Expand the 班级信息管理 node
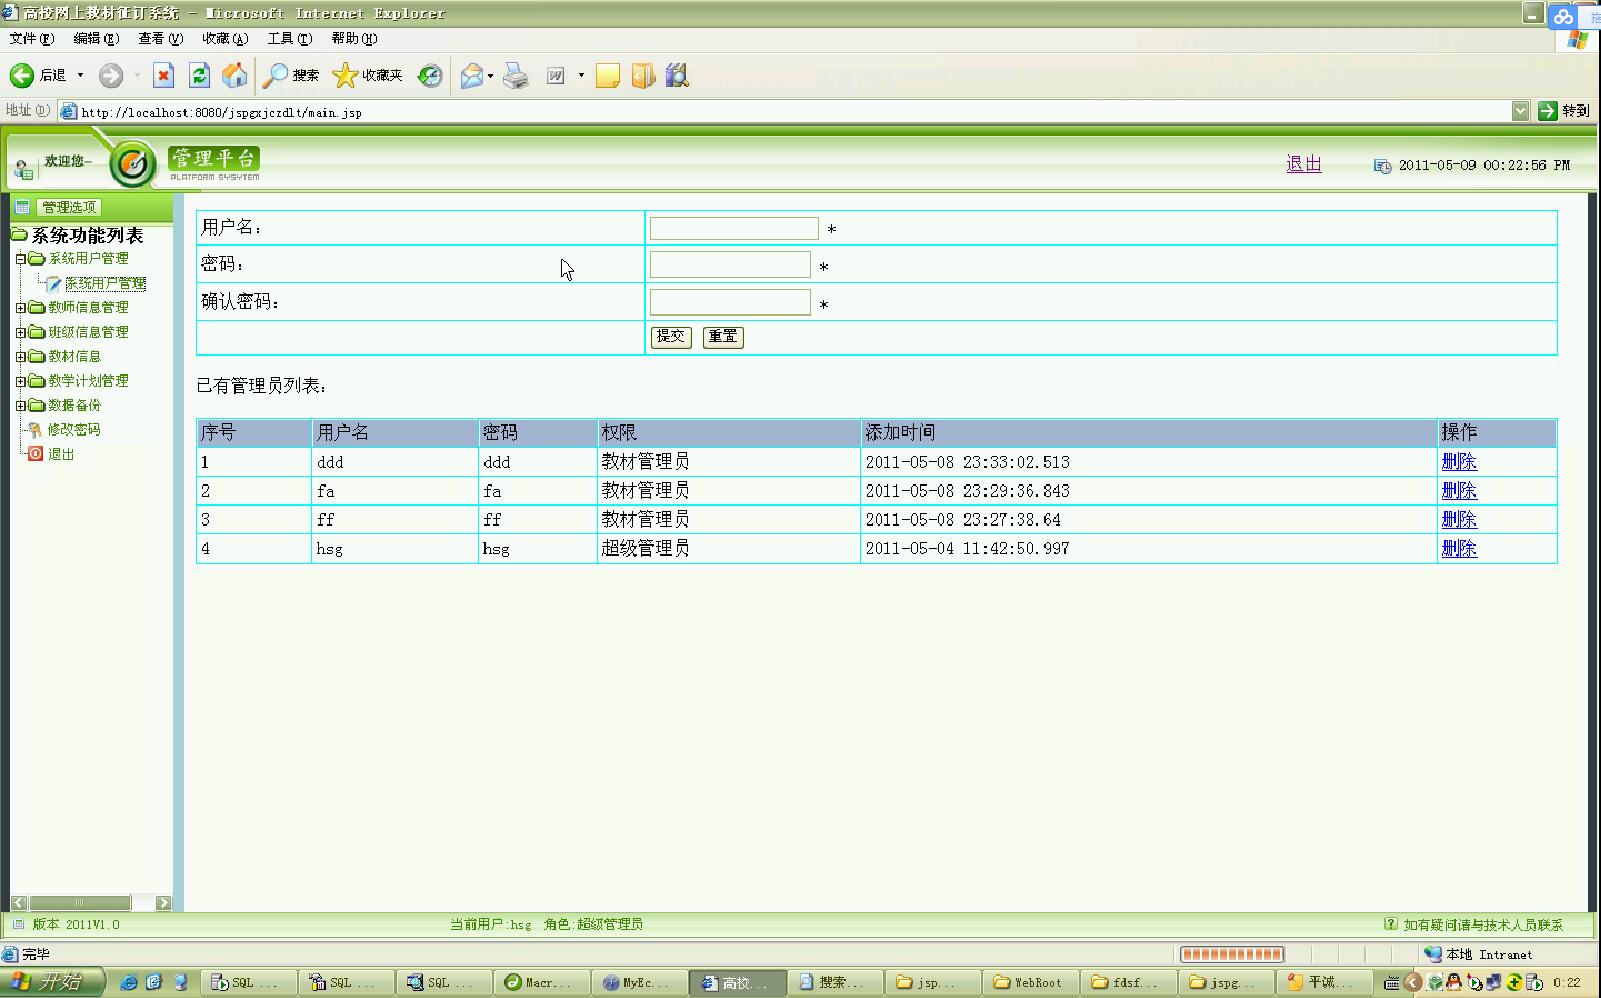 pos(20,332)
